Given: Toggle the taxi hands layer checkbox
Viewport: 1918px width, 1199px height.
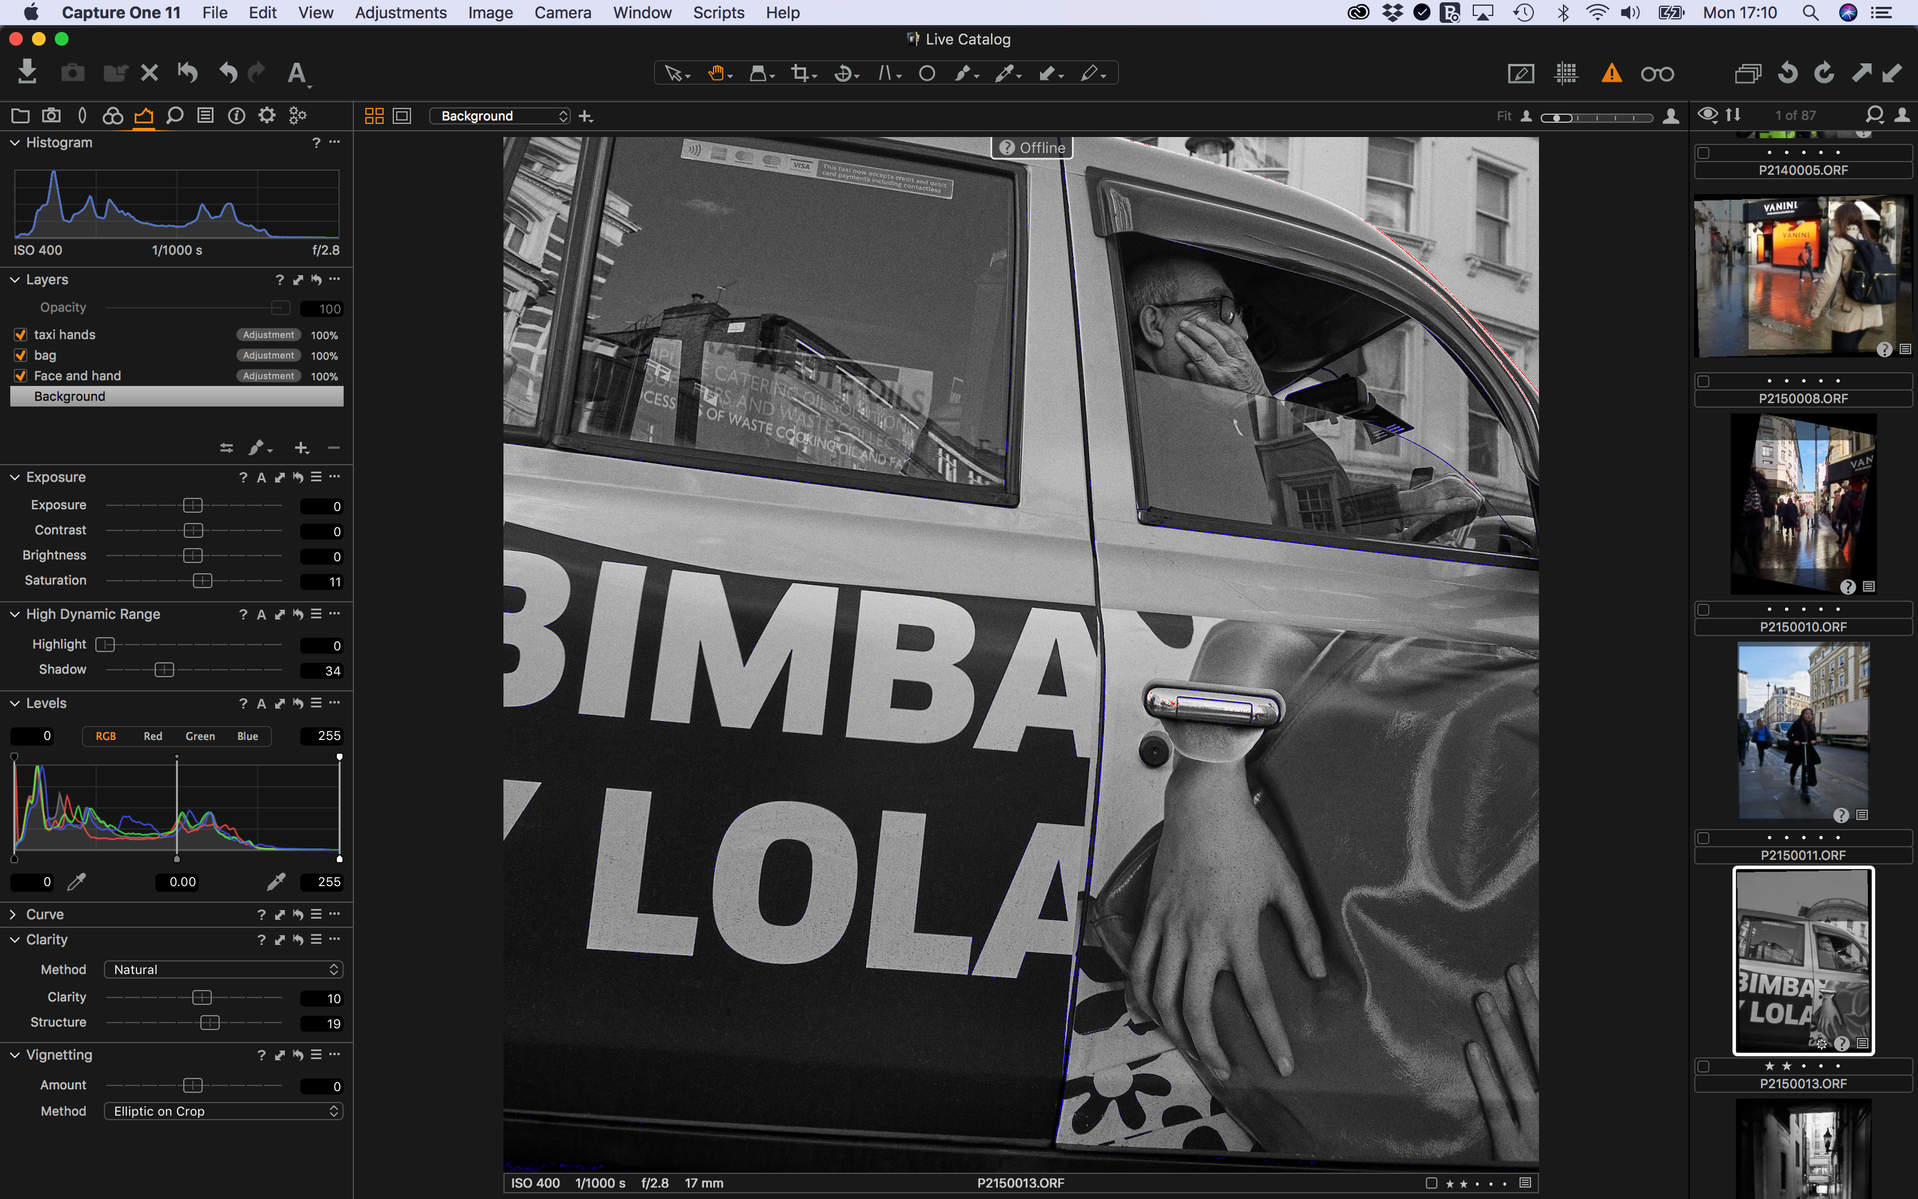Looking at the screenshot, I should tap(20, 335).
